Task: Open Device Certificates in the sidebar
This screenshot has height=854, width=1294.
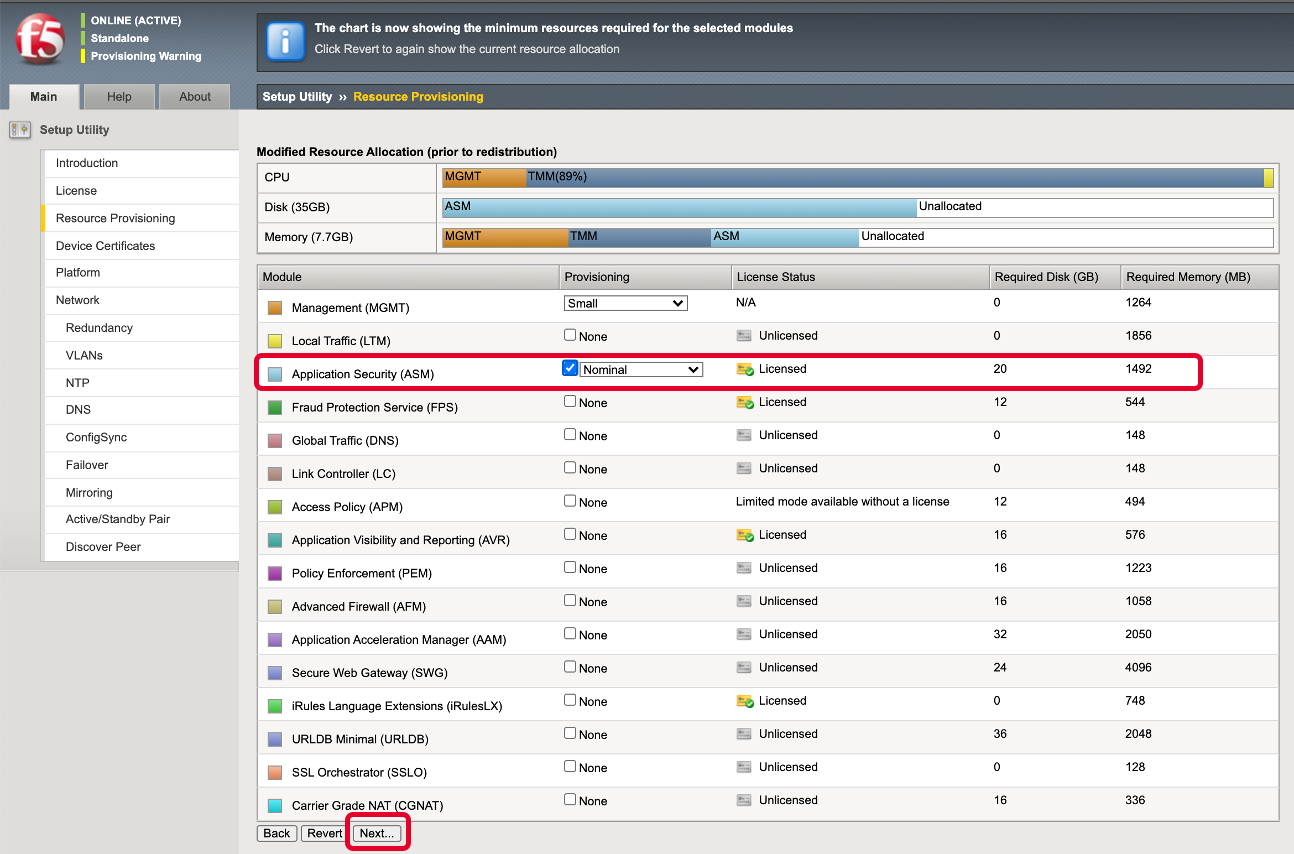Action: (105, 246)
